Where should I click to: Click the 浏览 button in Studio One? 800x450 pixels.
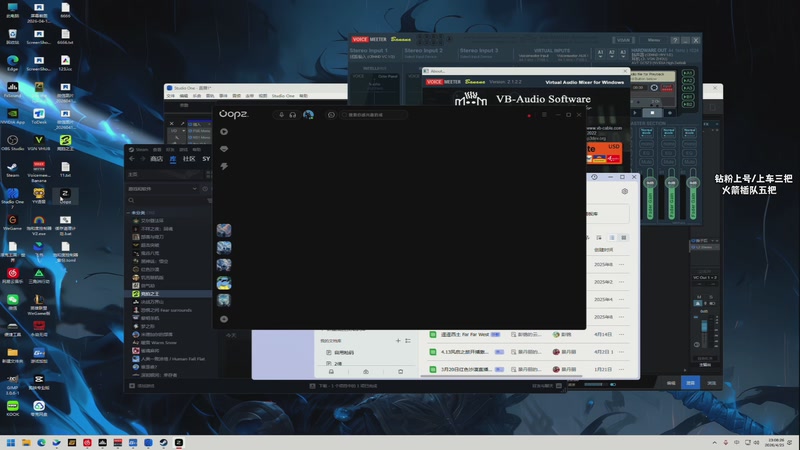[x=711, y=383]
